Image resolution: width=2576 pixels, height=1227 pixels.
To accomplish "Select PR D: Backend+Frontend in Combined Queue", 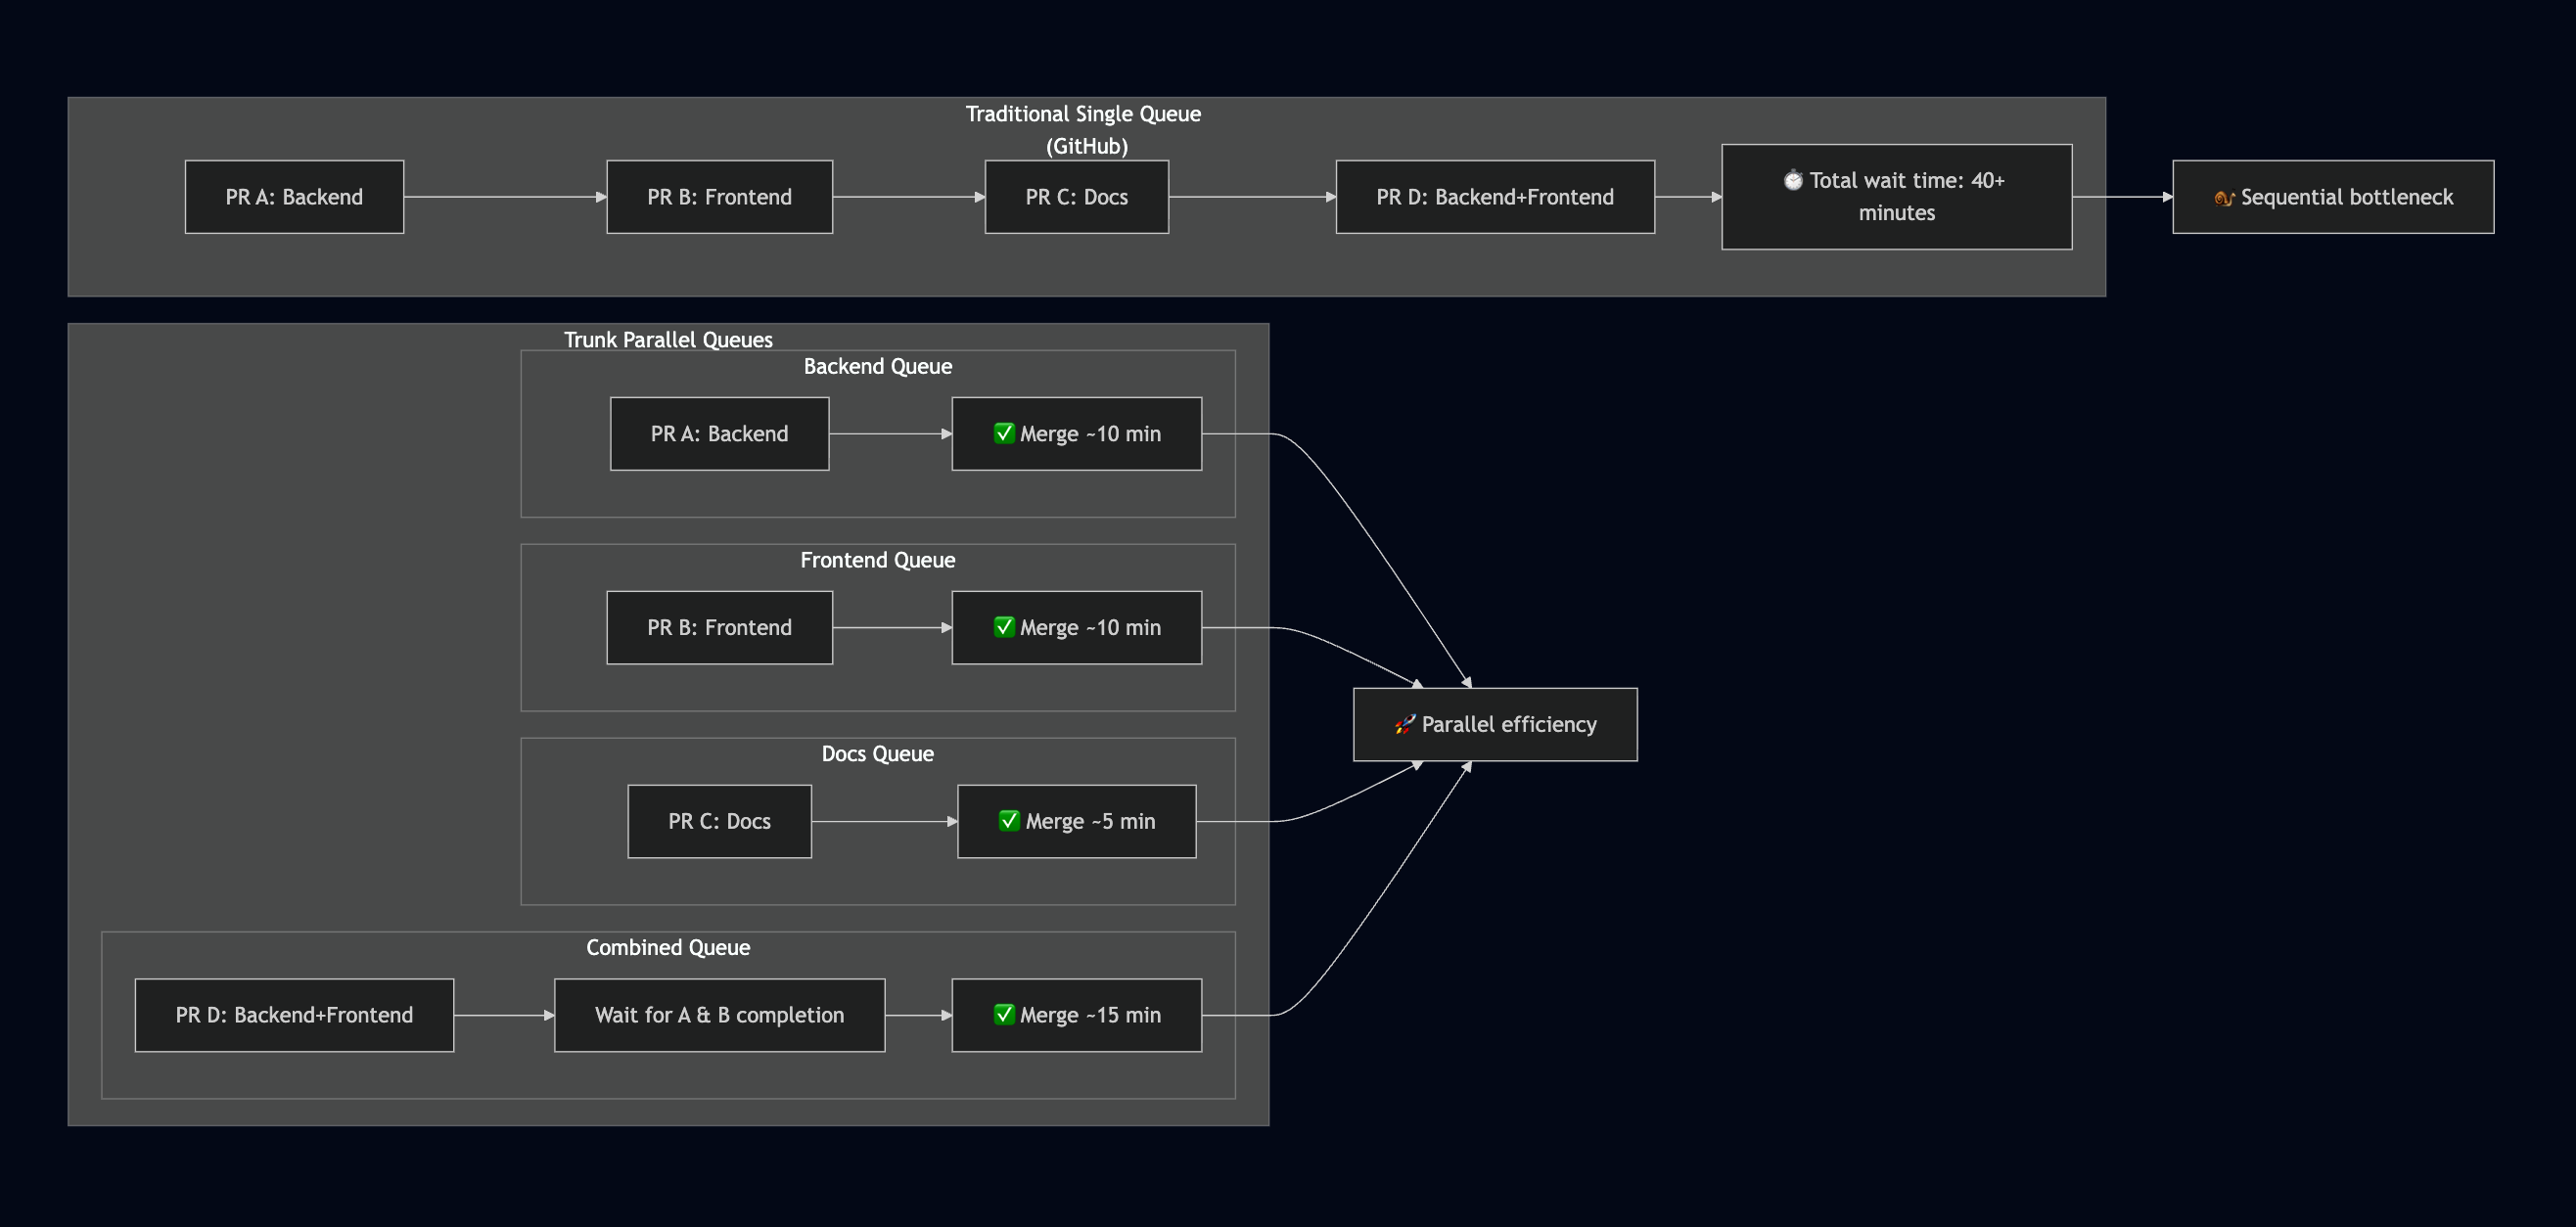I will coord(294,1015).
